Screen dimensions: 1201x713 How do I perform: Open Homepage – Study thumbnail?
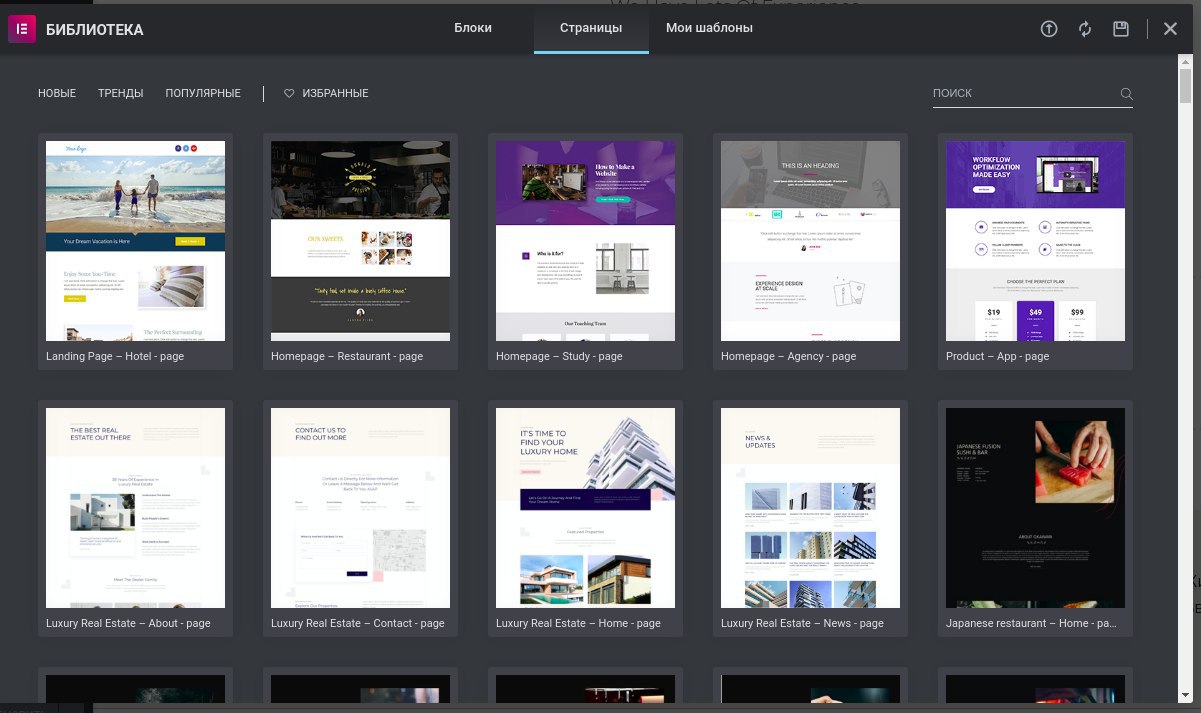pos(585,241)
